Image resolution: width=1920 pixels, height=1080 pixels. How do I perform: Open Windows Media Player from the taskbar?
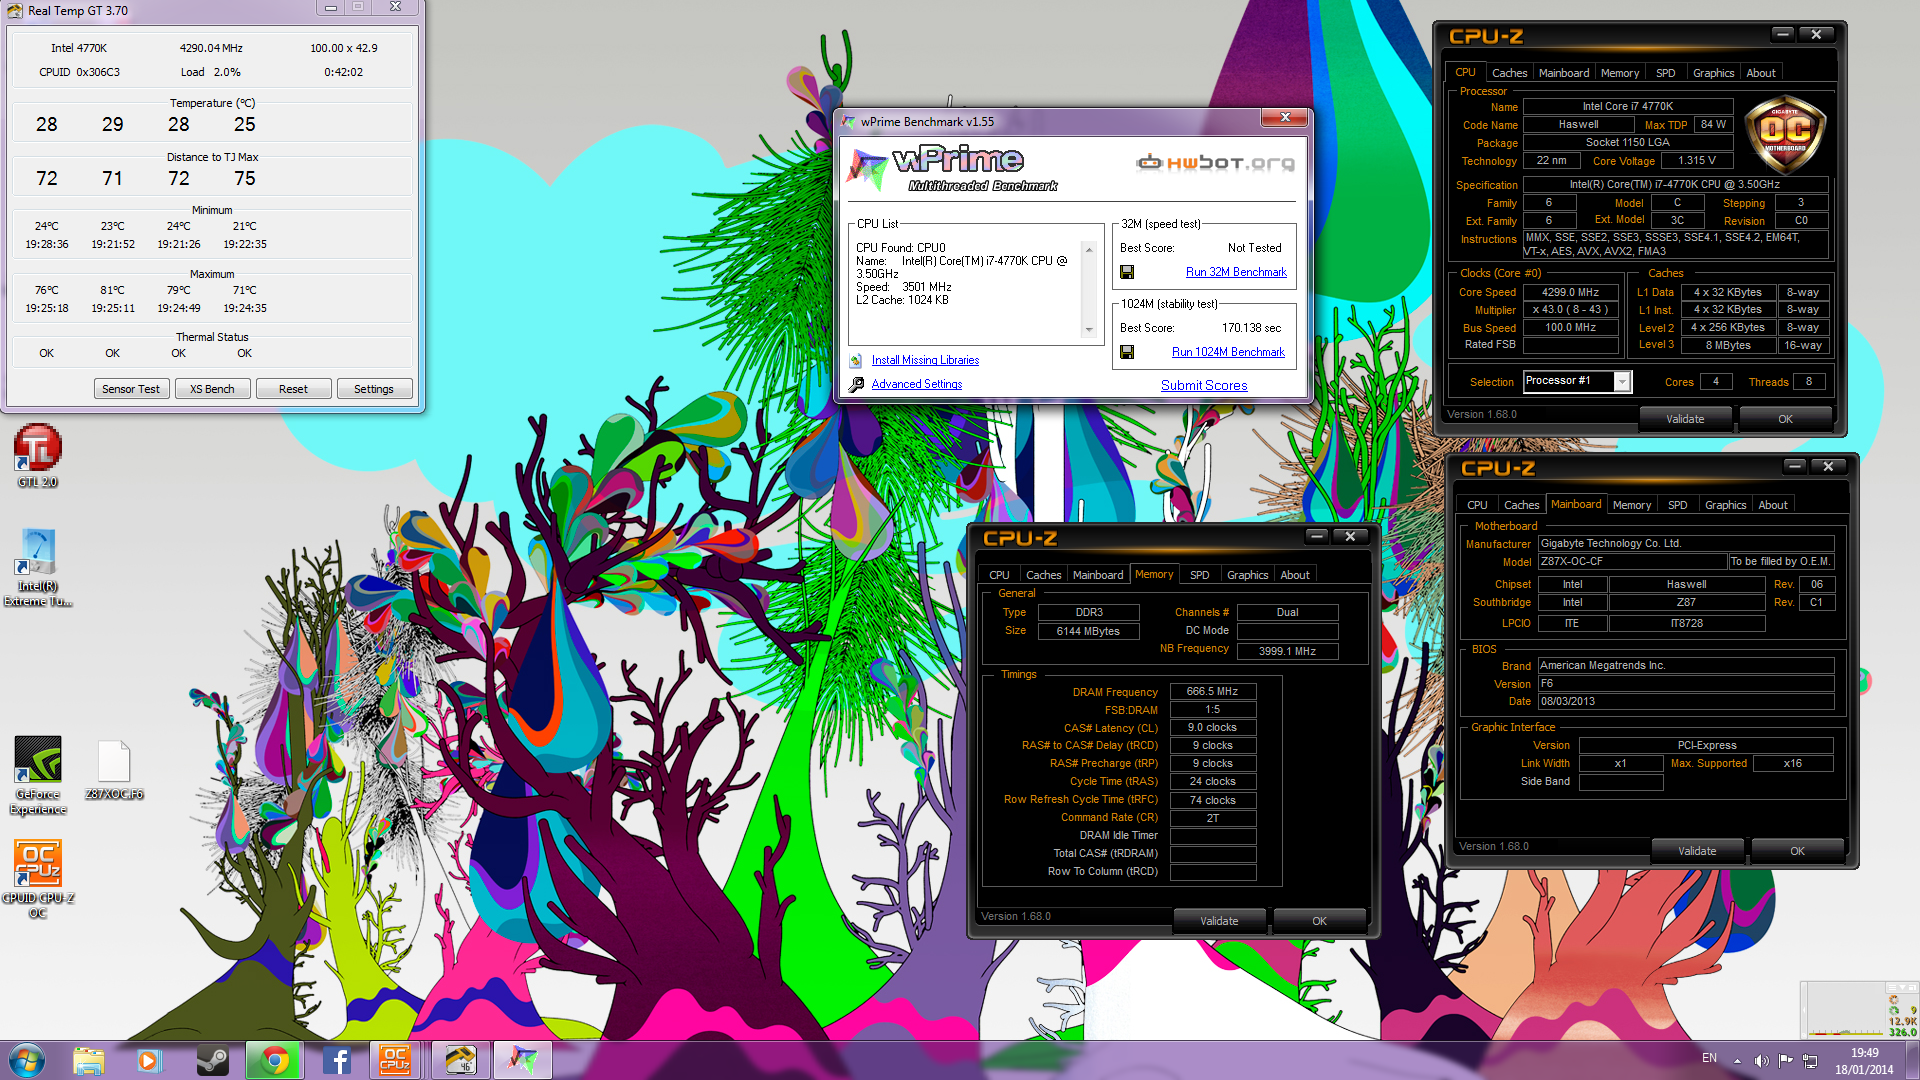(x=149, y=1060)
